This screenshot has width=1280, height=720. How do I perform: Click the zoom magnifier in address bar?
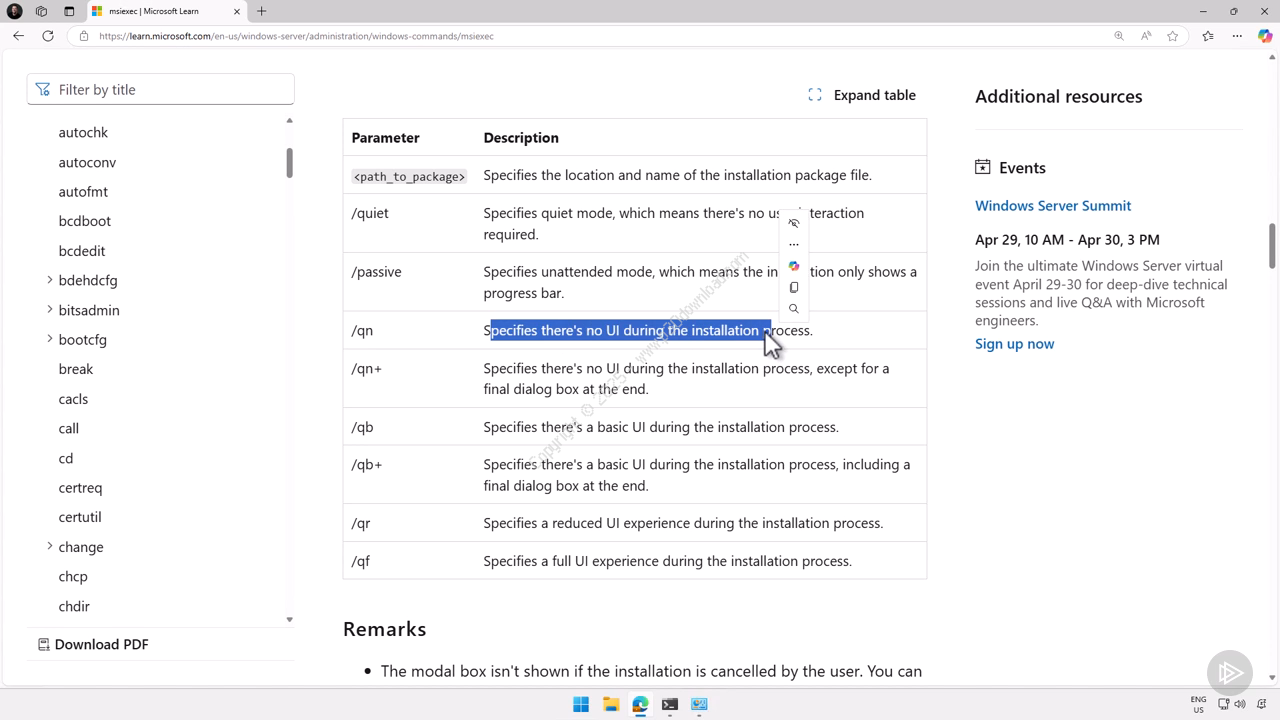(1119, 36)
